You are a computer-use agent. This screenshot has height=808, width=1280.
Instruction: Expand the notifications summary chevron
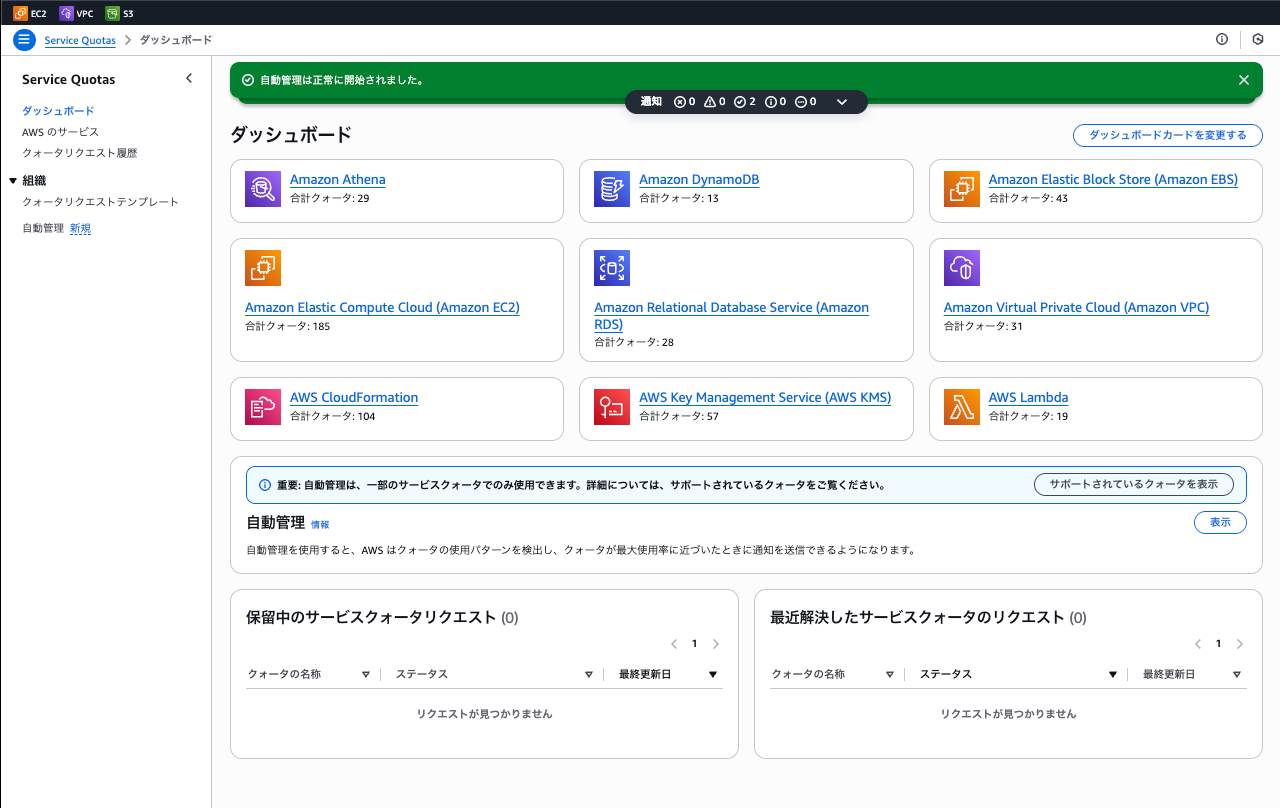(842, 102)
